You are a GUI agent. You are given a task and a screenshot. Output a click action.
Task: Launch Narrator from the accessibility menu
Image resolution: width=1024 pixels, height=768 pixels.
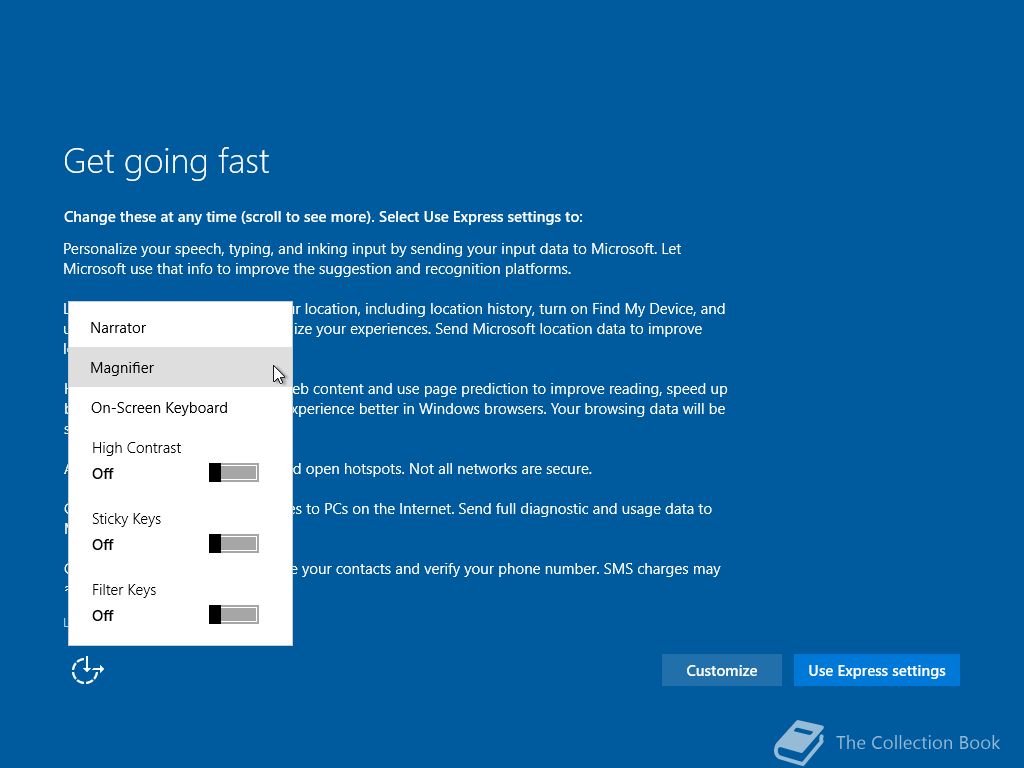coord(180,328)
